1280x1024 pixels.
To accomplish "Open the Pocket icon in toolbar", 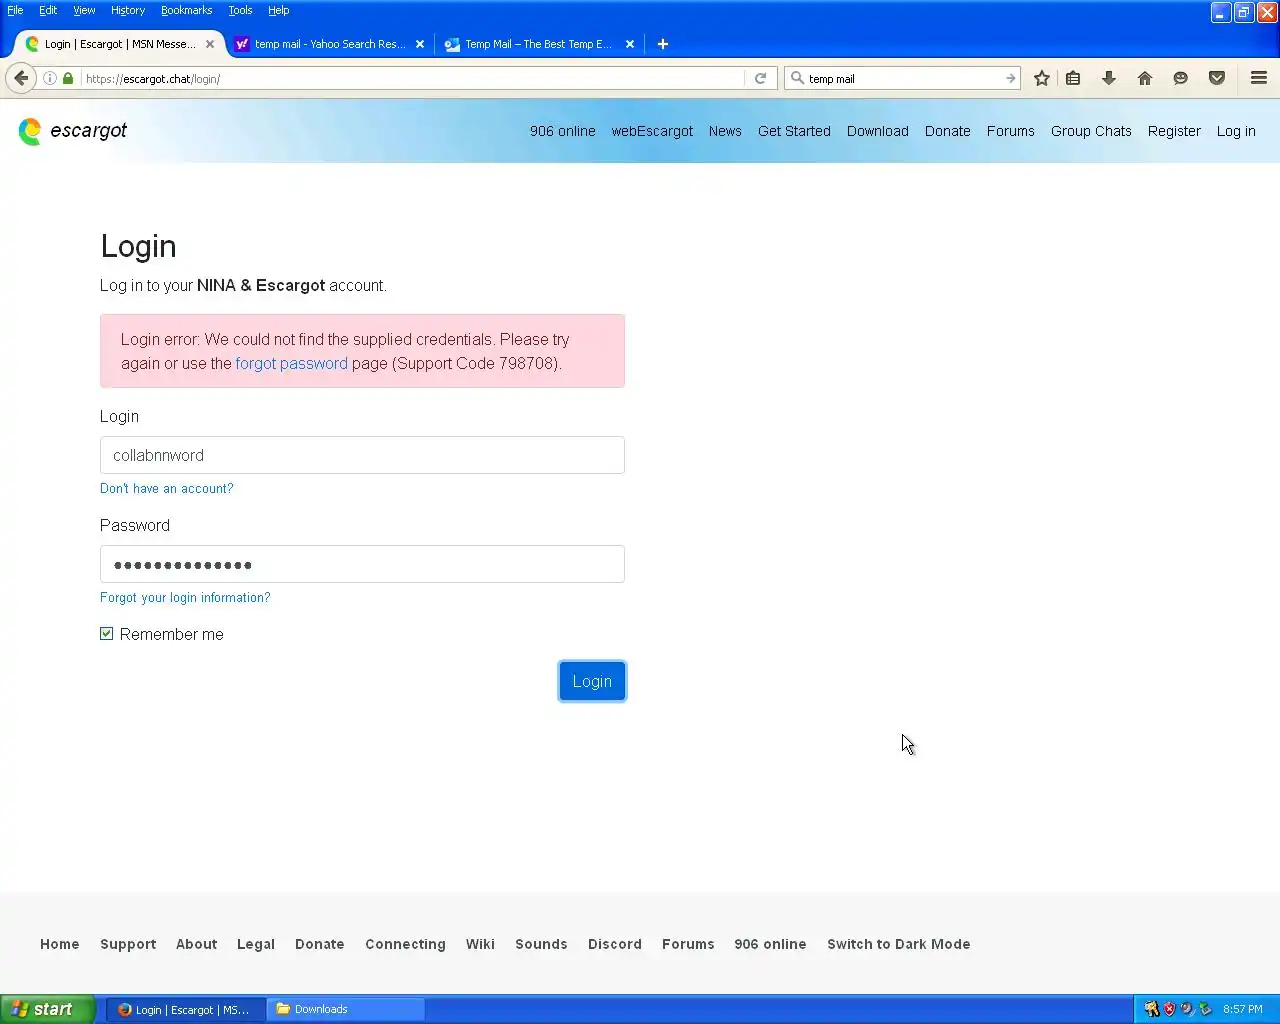I will click(x=1217, y=78).
